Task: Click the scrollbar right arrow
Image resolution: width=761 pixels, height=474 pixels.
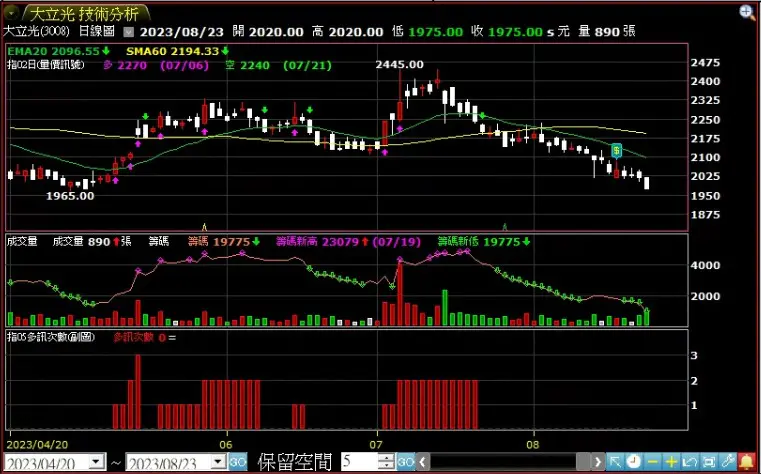Action: (598, 461)
